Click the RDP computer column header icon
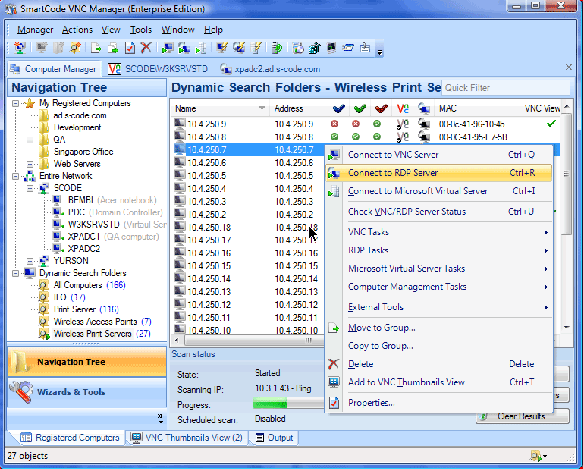The image size is (583, 469). tap(424, 109)
